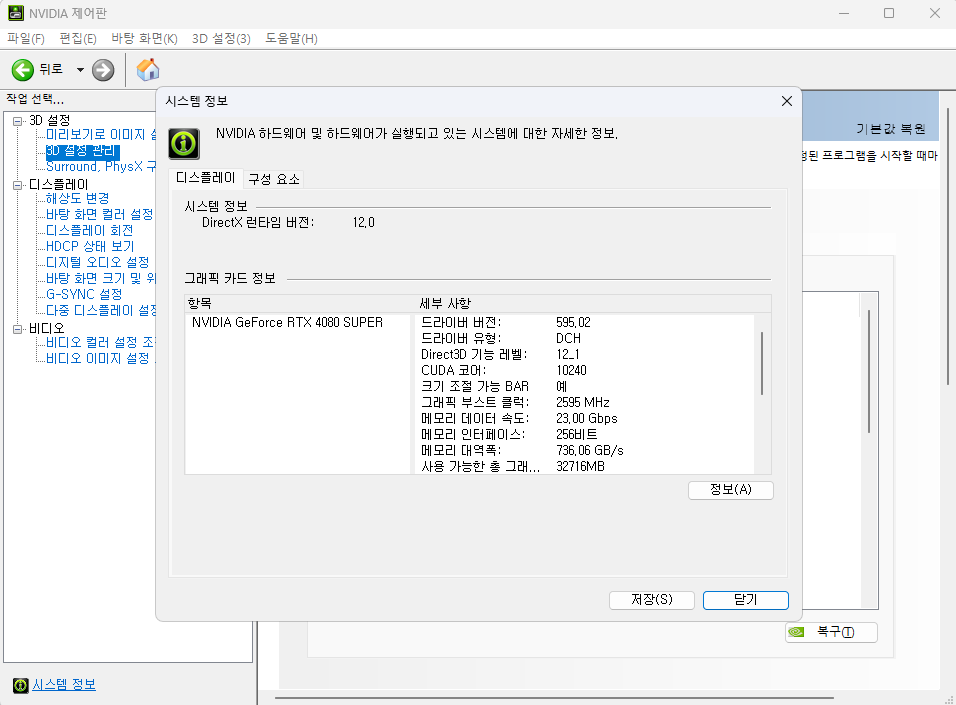Image resolution: width=956 pixels, height=705 pixels.
Task: Click the 메모리 인터페이스 value 256비트
Action: 576,434
